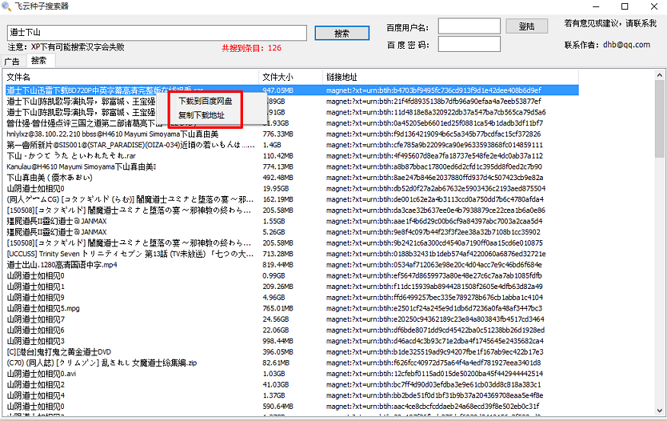Sort by the 链接地址 column header
The width and height of the screenshot is (667, 421).
click(x=450, y=77)
